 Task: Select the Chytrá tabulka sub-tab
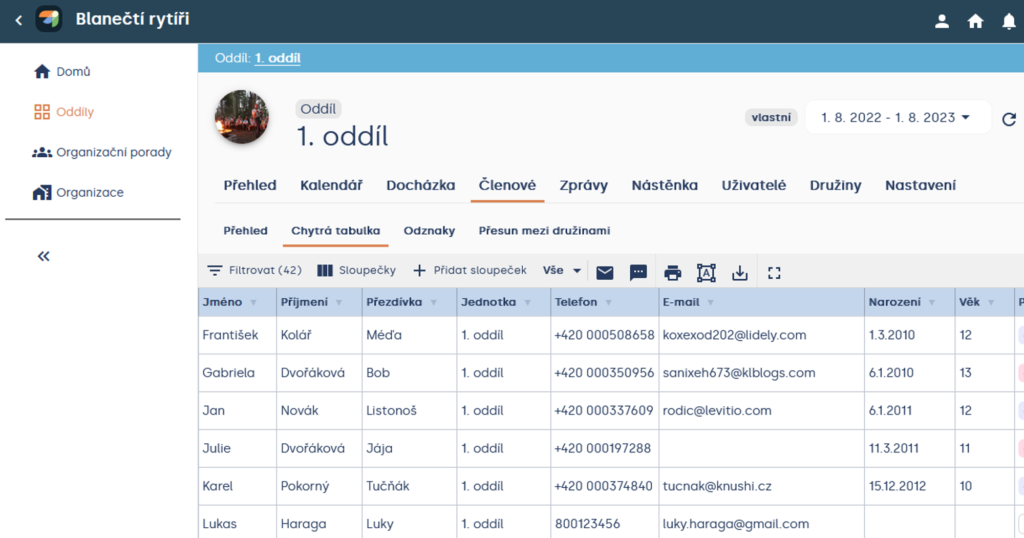click(336, 230)
